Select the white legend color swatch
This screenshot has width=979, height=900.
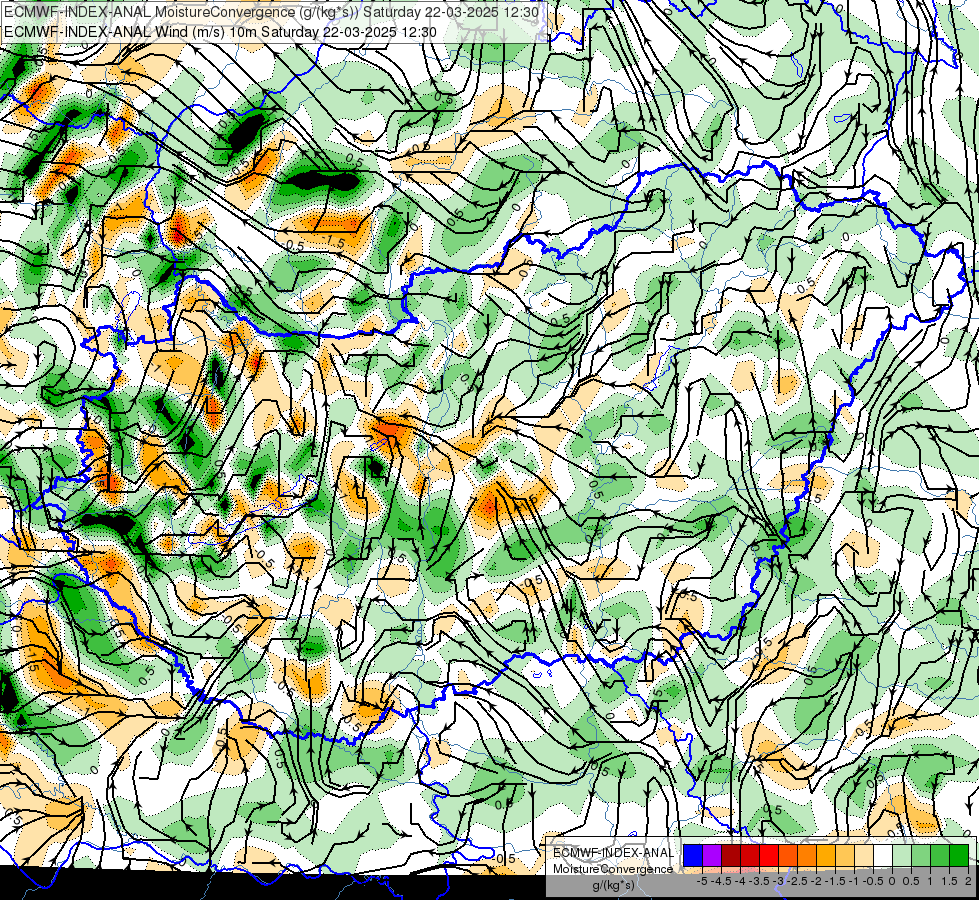(883, 856)
